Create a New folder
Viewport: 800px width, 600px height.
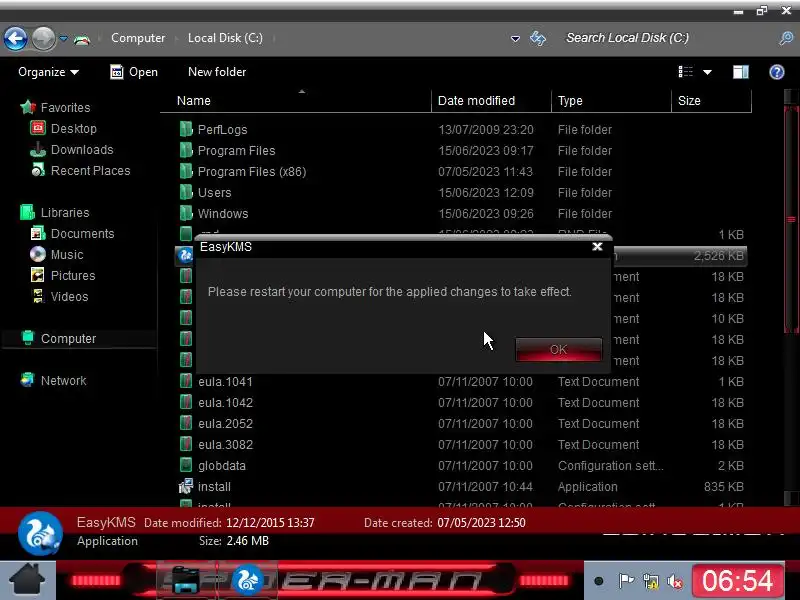217,72
